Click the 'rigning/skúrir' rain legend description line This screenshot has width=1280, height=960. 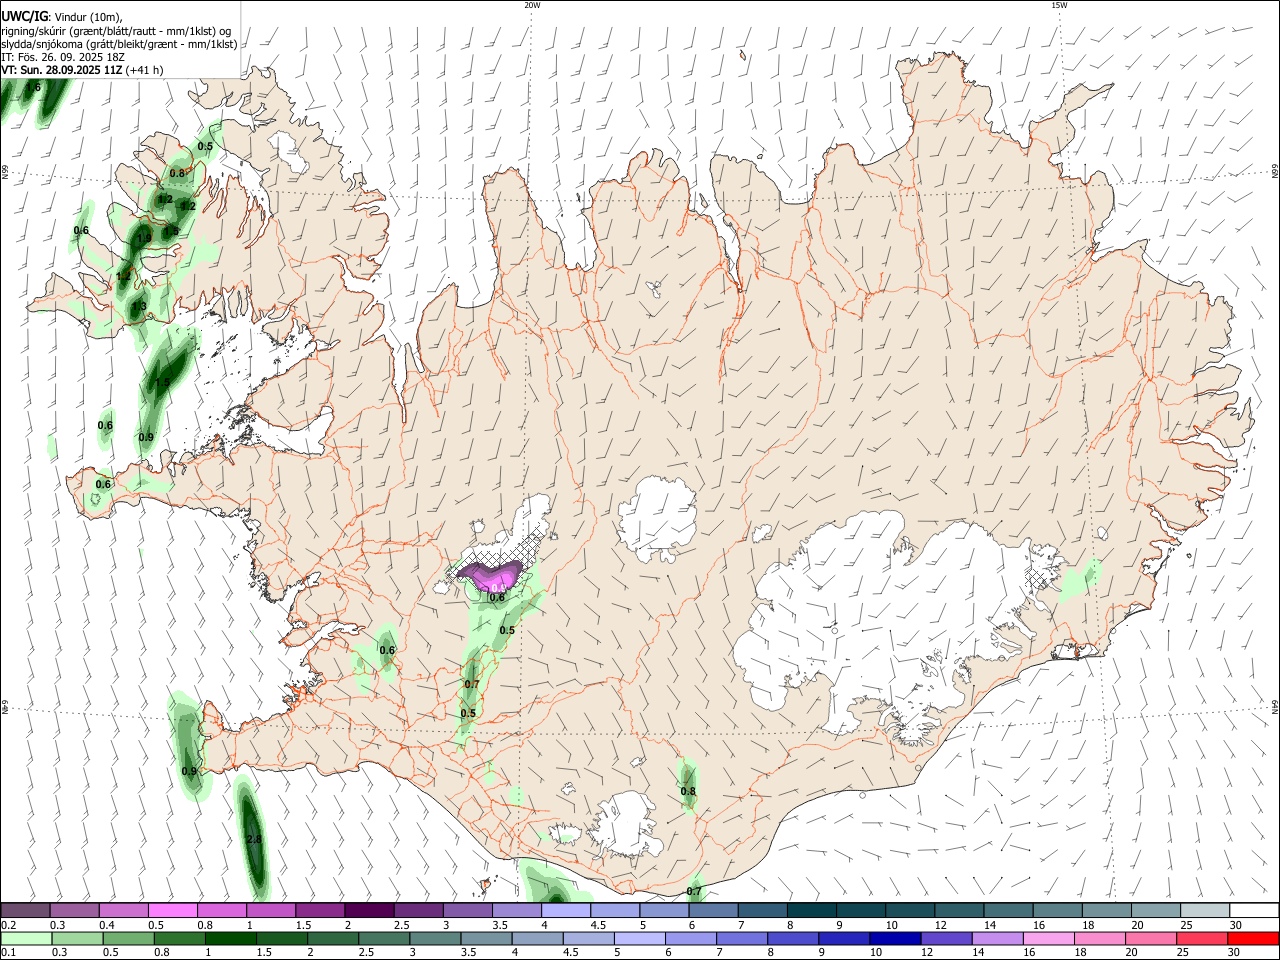pyautogui.click(x=116, y=30)
